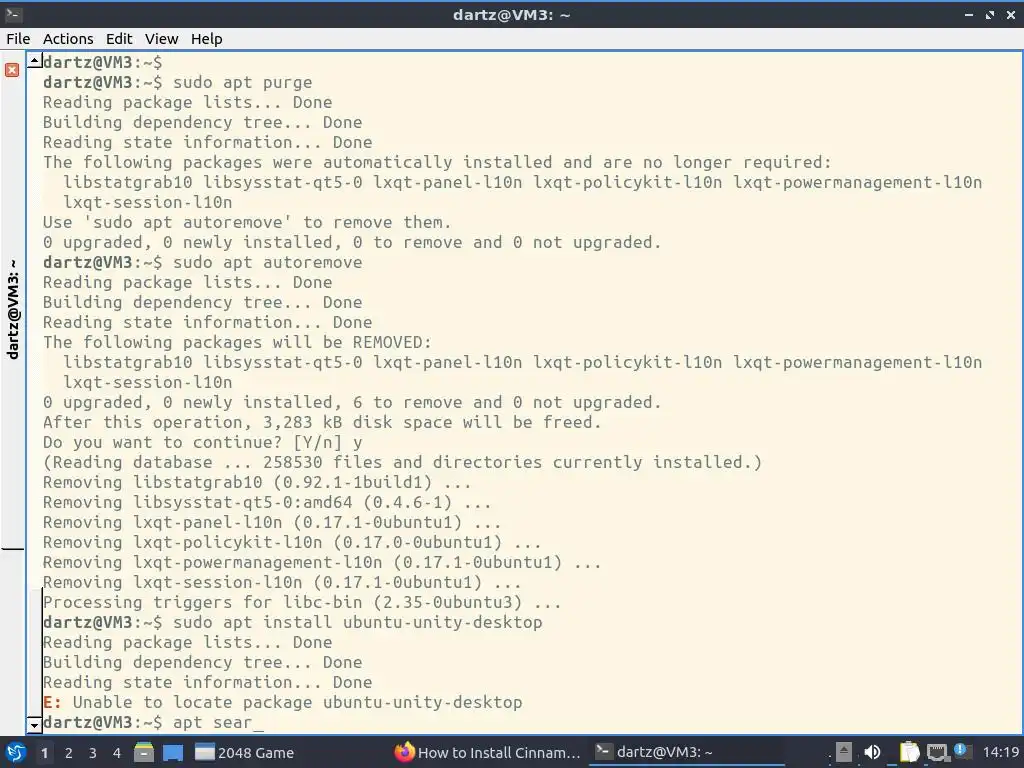Click 'After this operation, 3,283 kB' line

point(322,423)
